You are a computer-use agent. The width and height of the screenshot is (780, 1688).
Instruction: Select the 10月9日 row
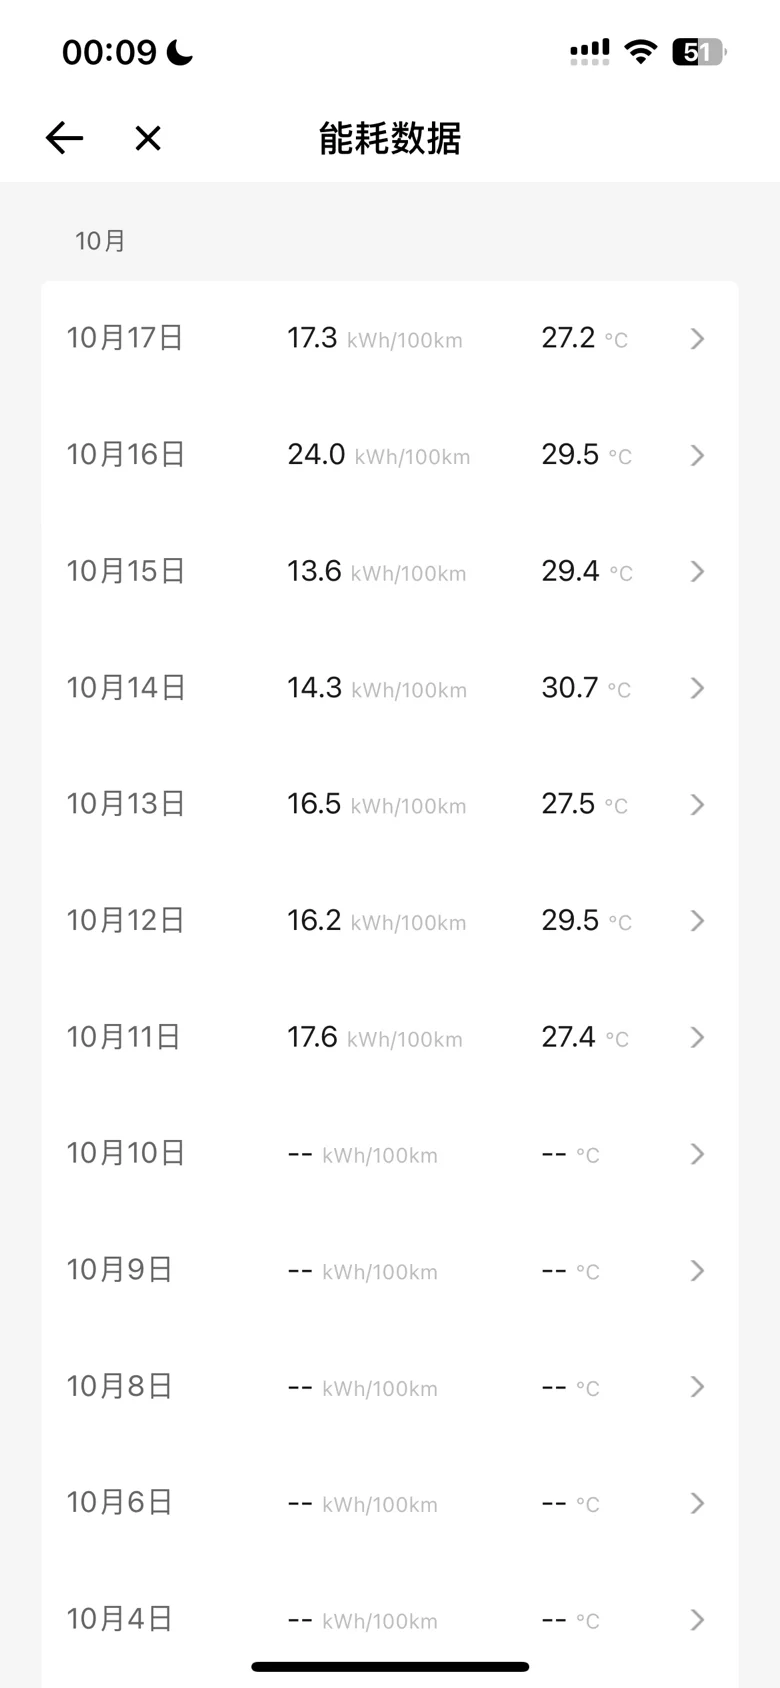click(390, 1270)
